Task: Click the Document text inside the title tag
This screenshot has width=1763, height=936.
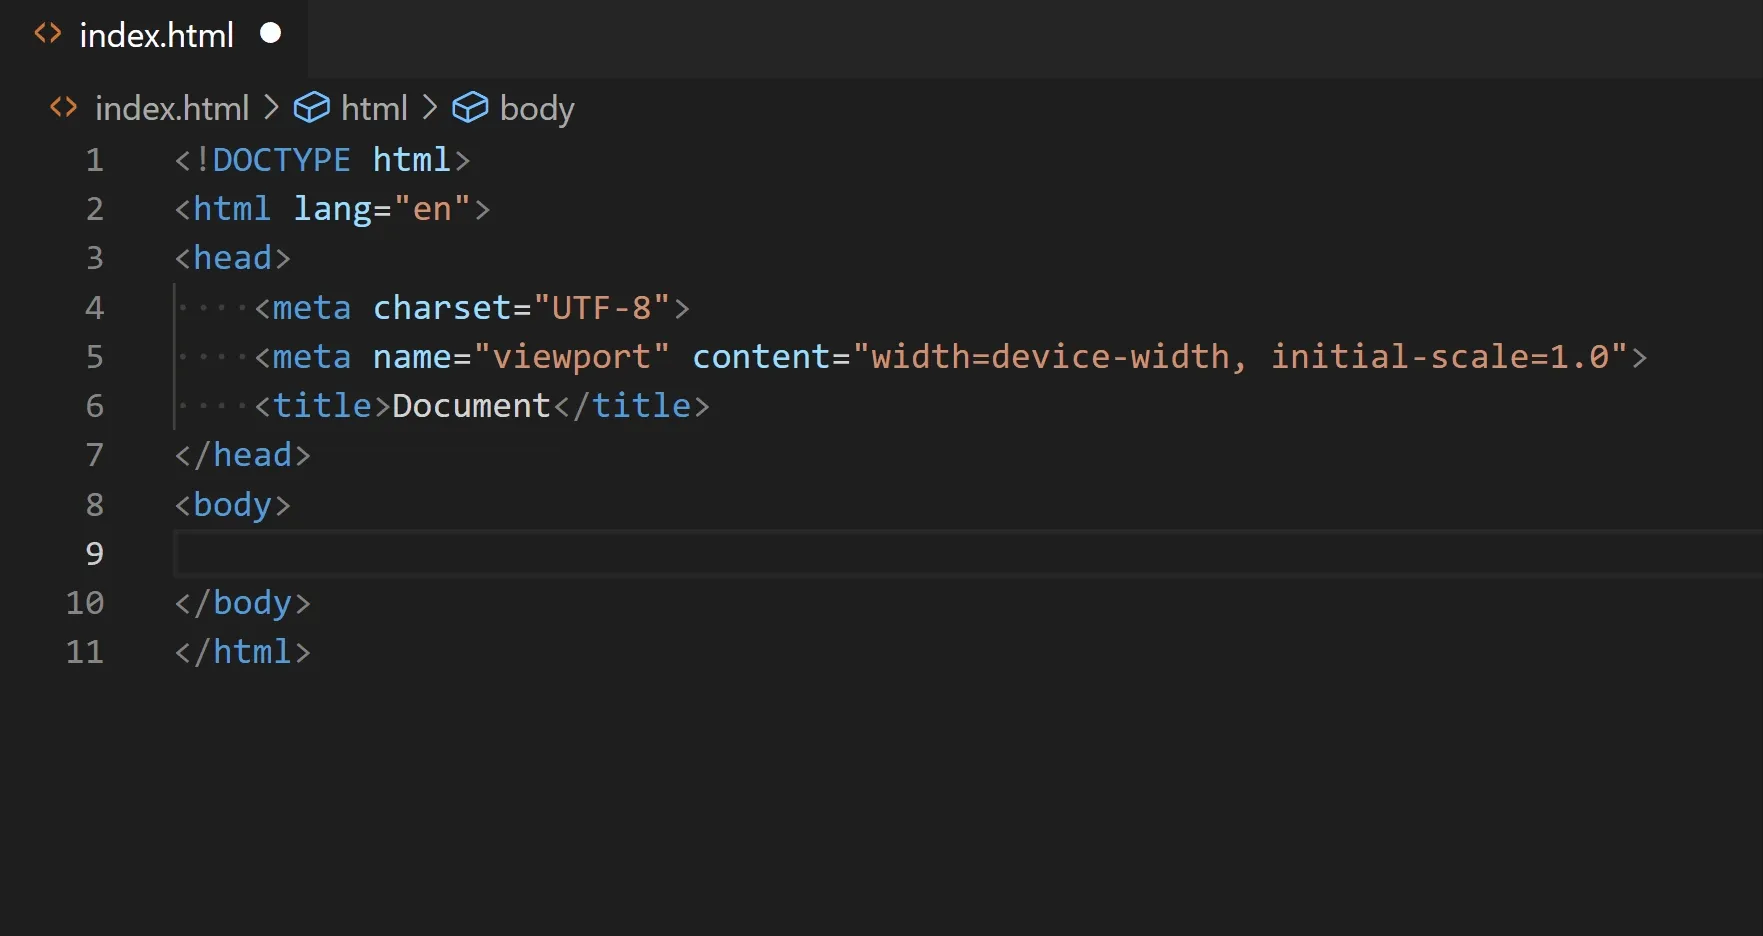Action: coord(471,406)
